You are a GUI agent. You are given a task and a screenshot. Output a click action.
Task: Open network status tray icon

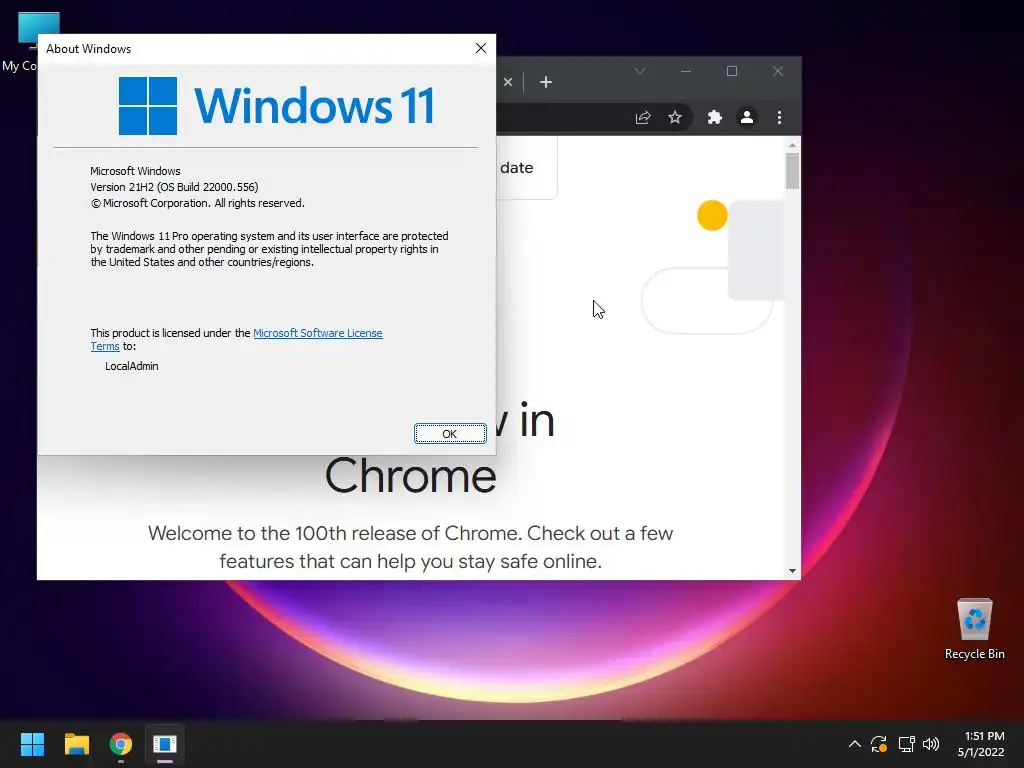pyautogui.click(x=906, y=744)
